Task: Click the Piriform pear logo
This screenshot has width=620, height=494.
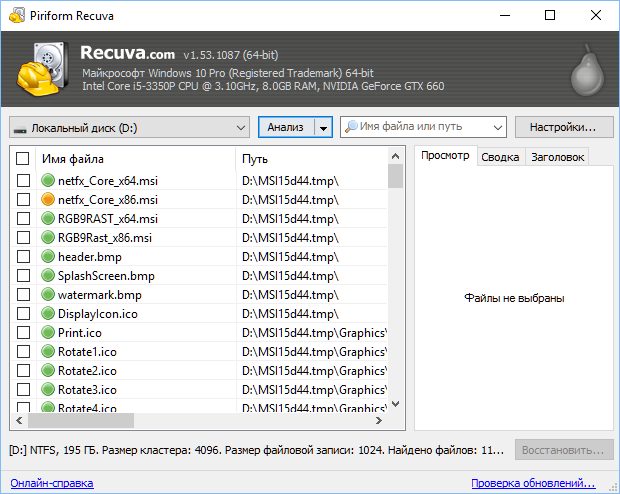Action: click(x=587, y=70)
